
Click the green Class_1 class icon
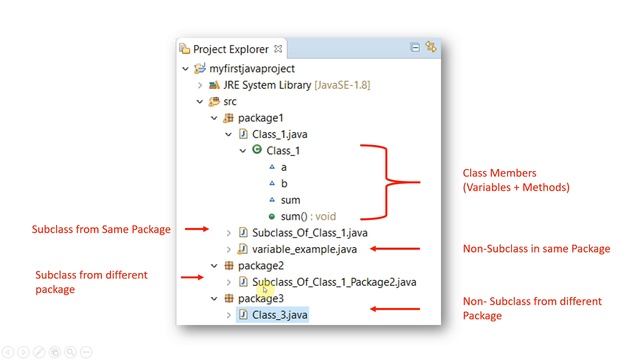(257, 150)
